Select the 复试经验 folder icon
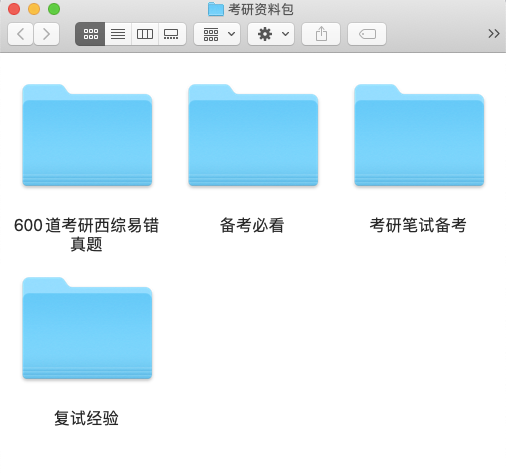506x473 pixels. click(87, 328)
